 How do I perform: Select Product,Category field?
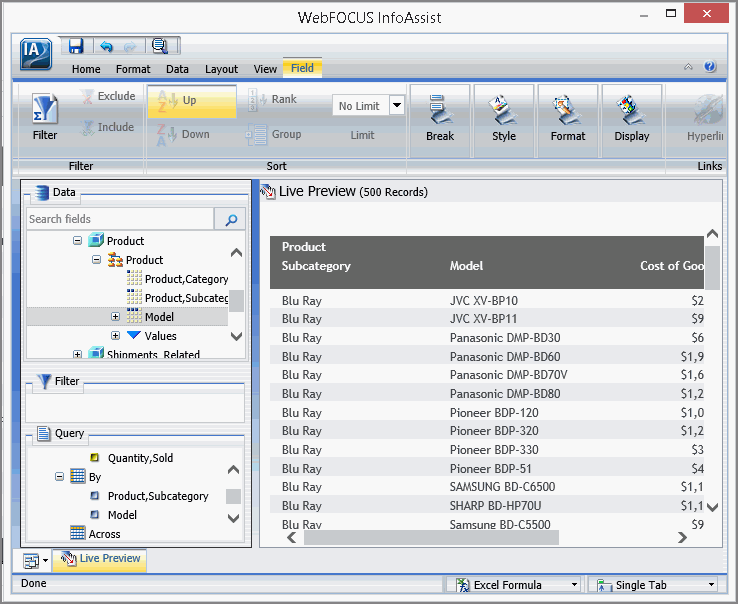pos(186,279)
